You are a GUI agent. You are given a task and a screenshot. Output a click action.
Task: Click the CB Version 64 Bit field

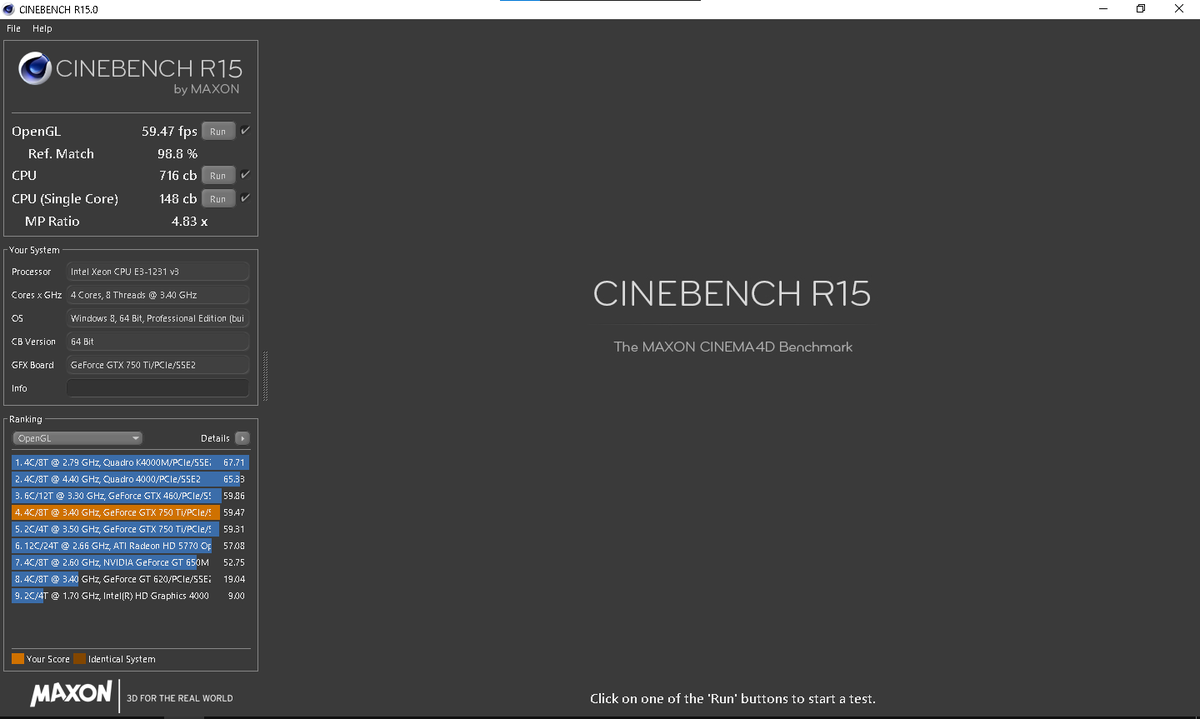point(157,341)
